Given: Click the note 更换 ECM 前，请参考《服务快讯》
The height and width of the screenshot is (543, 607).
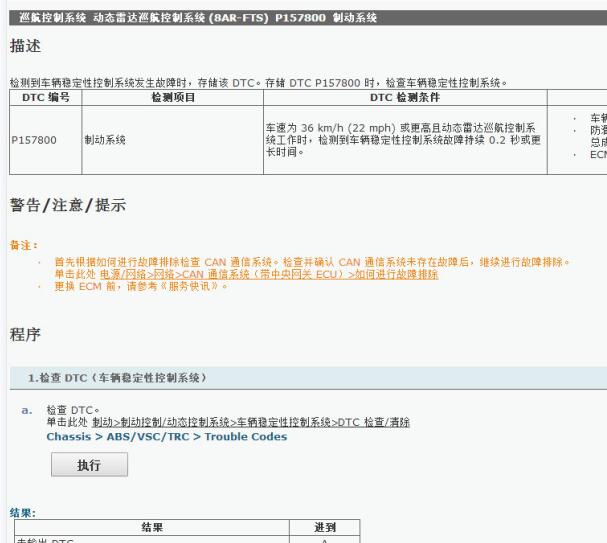Looking at the screenshot, I should point(141,286).
